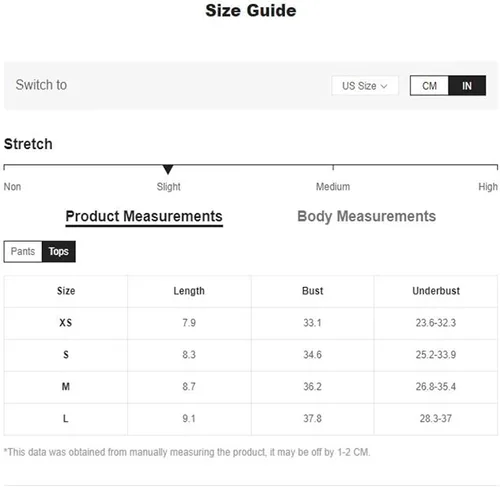
Task: Select the XS size row label
Action: click(x=66, y=323)
